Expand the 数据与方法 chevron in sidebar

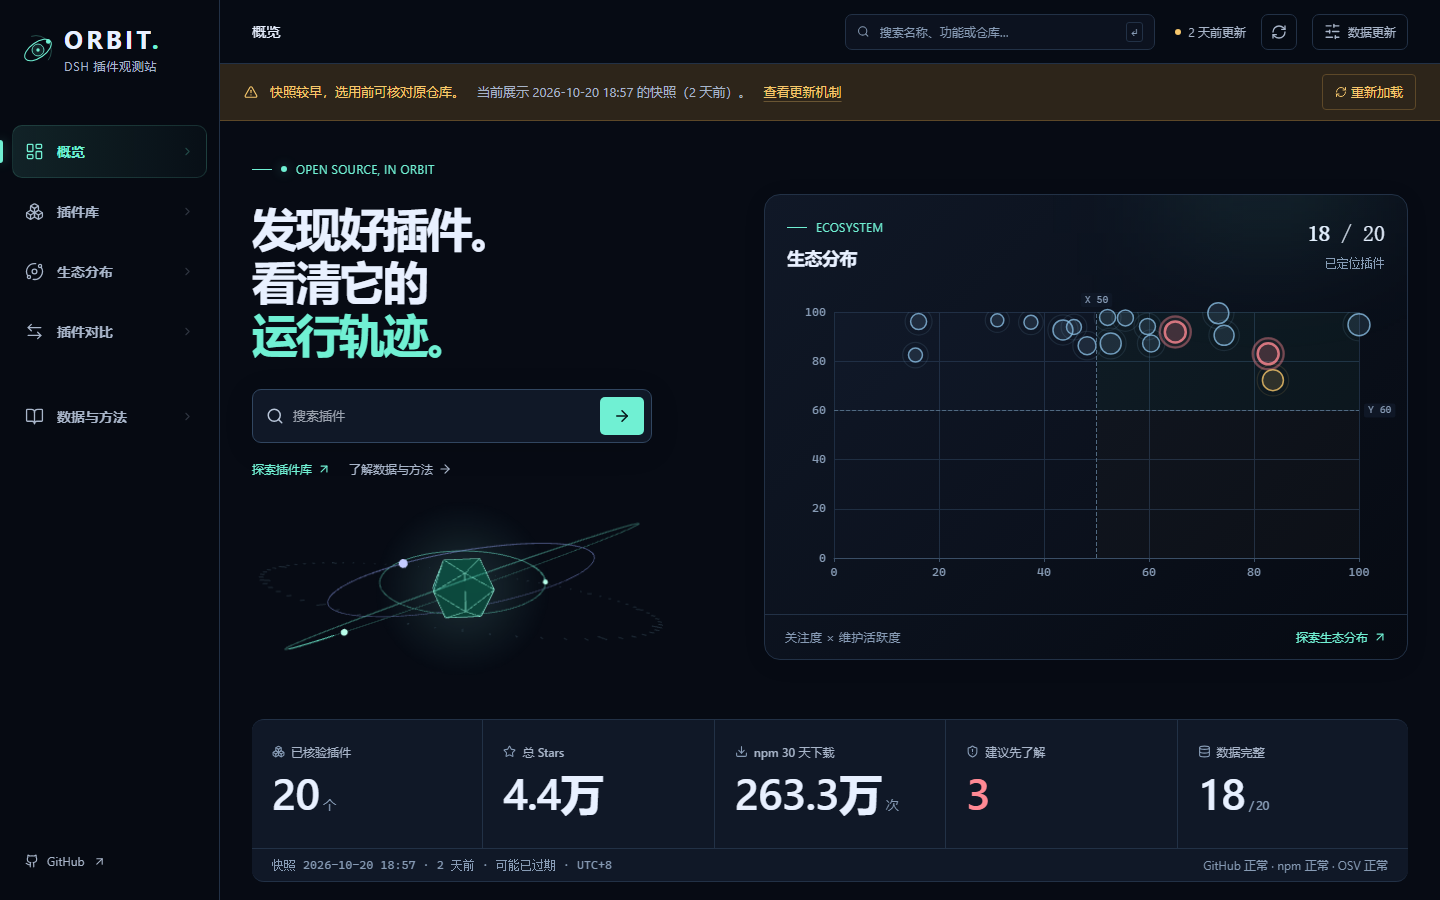click(x=187, y=417)
